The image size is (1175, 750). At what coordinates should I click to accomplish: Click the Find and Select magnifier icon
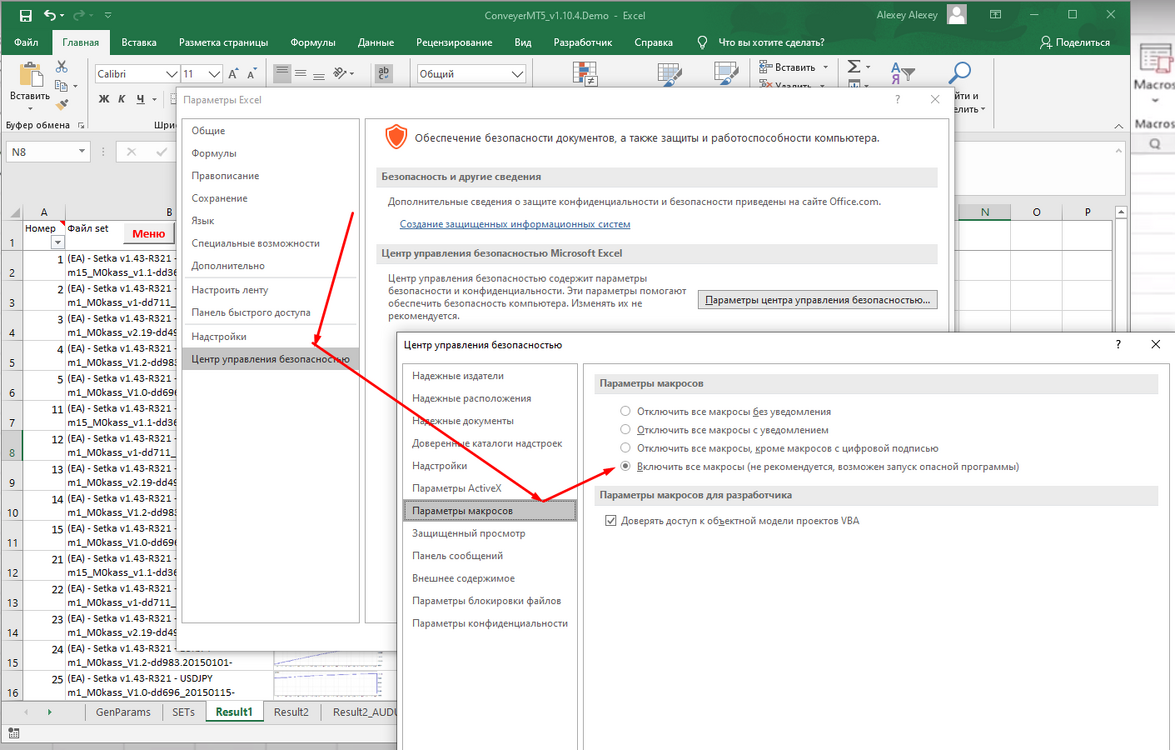pos(959,73)
